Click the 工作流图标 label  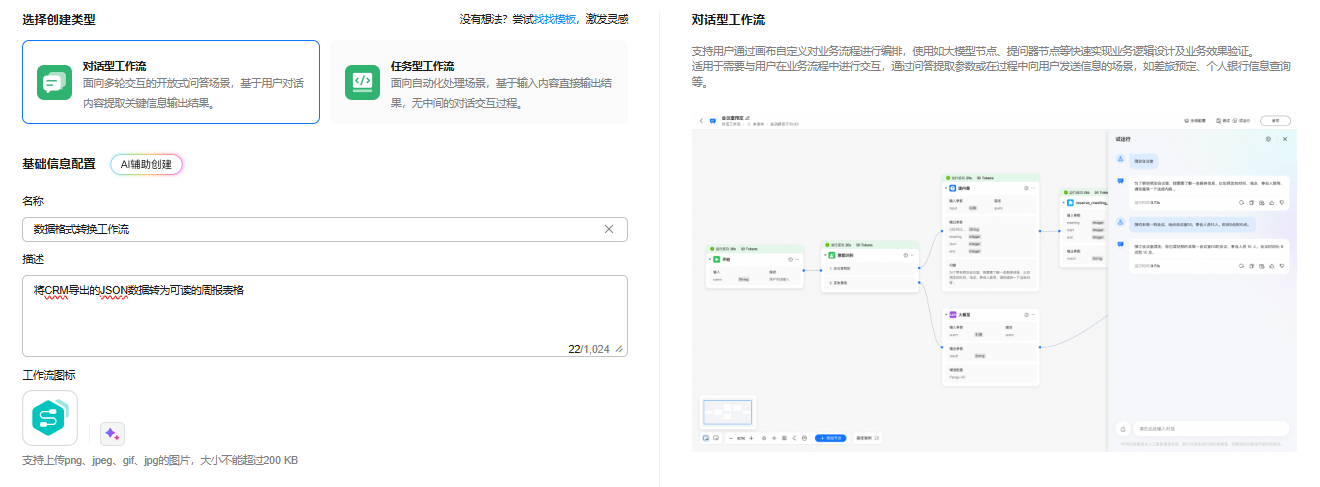click(49, 375)
